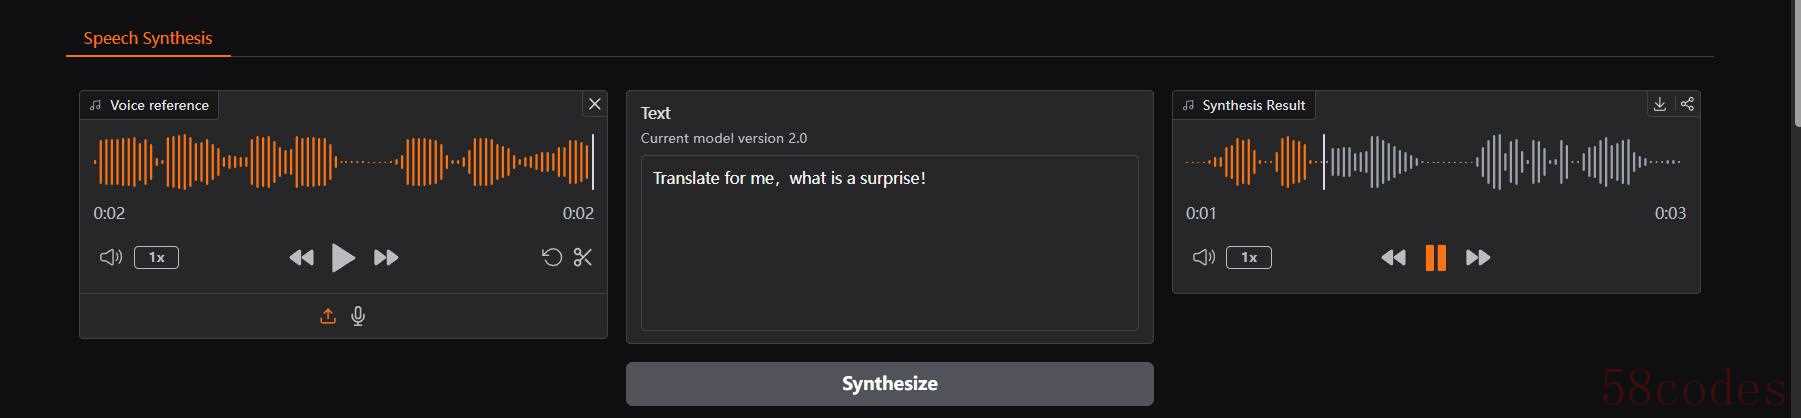Undo changes to voice reference

tap(551, 258)
